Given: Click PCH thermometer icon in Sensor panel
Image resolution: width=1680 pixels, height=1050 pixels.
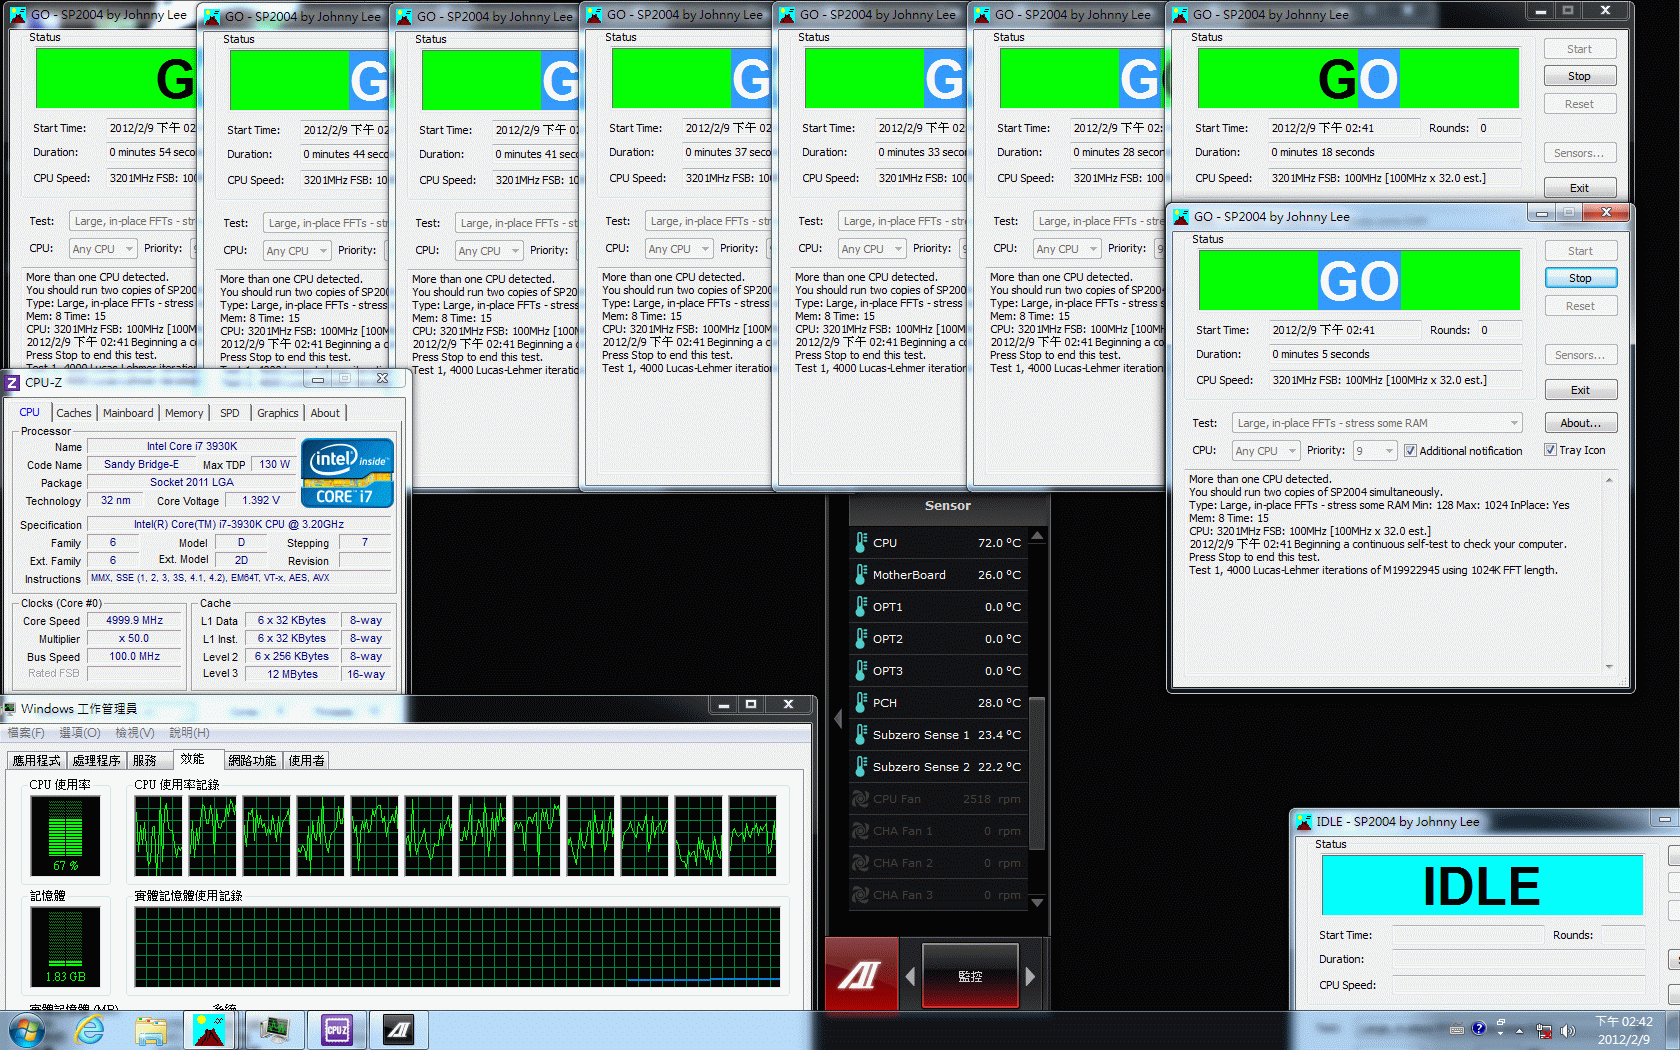Looking at the screenshot, I should click(861, 702).
